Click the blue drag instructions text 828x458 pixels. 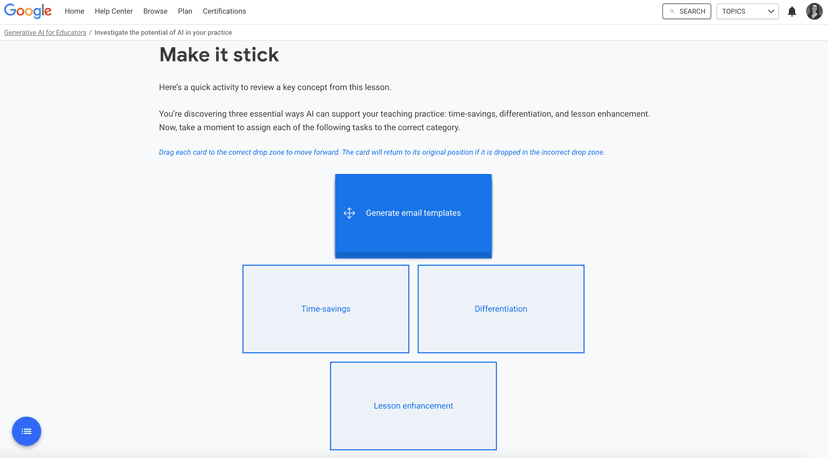click(x=382, y=152)
